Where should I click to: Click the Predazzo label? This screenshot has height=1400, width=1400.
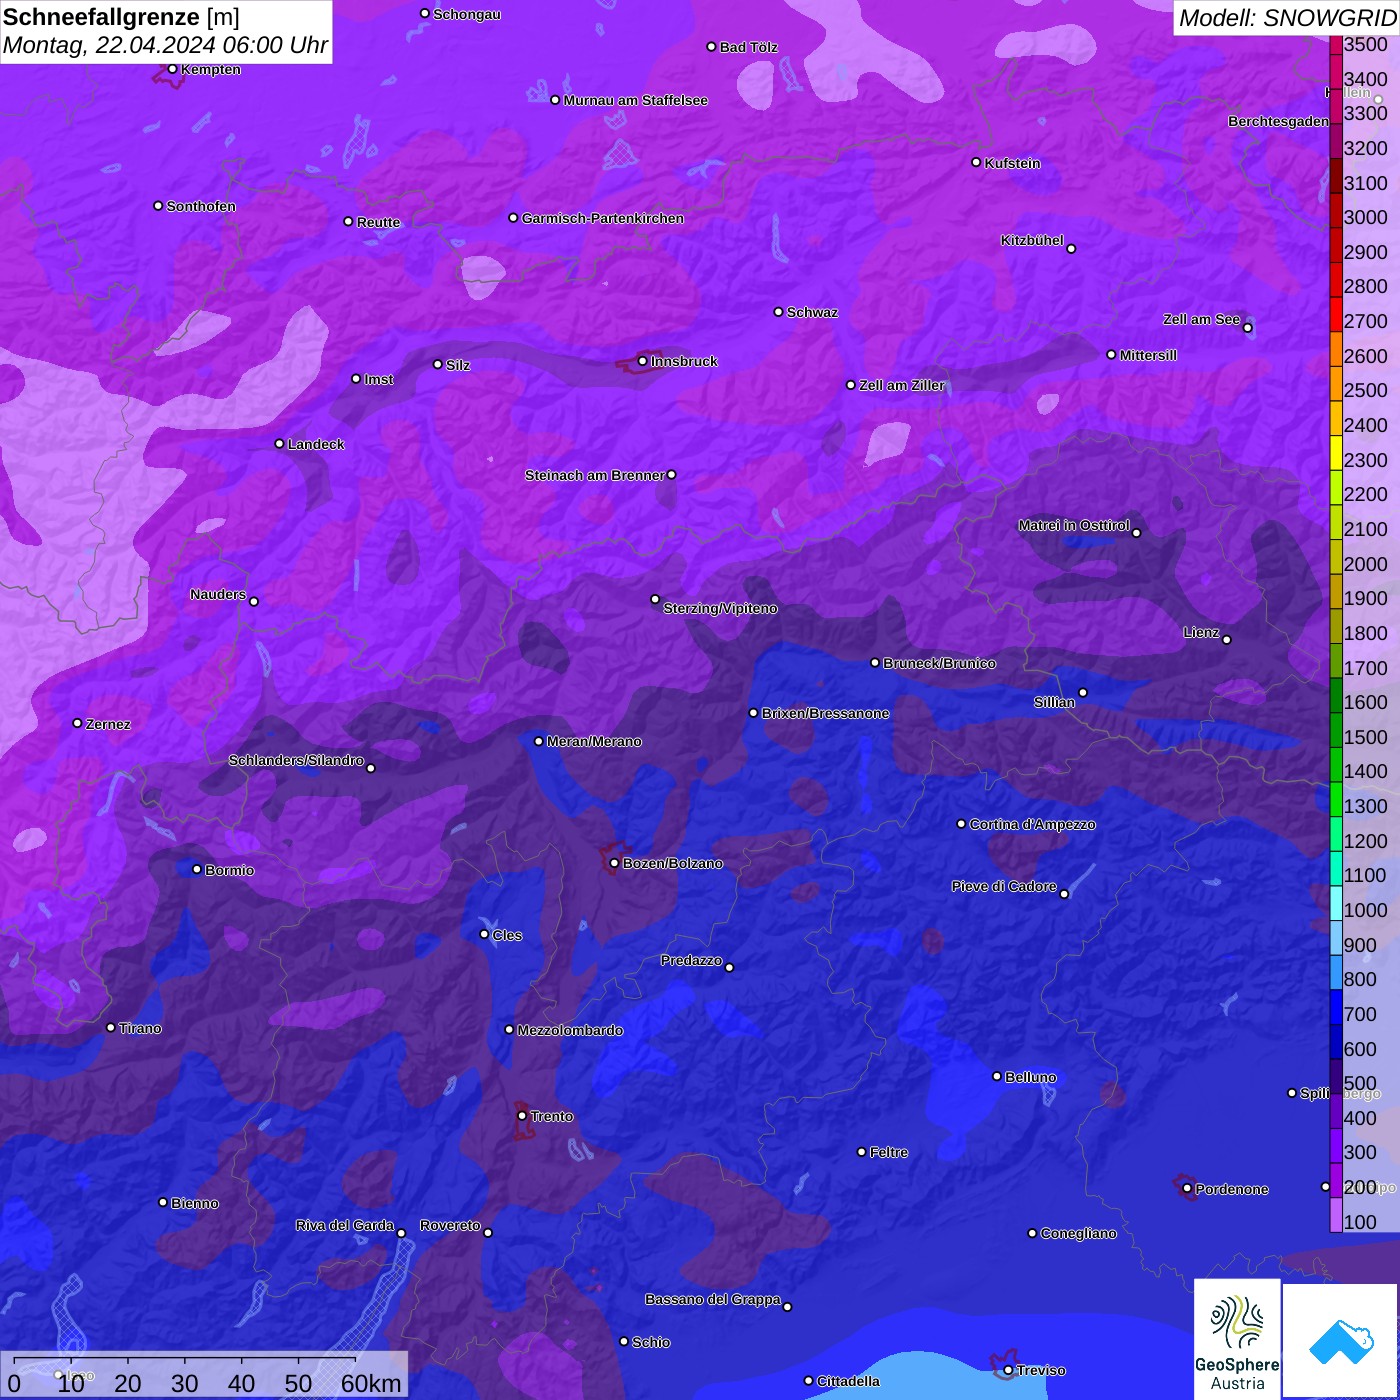pyautogui.click(x=691, y=960)
